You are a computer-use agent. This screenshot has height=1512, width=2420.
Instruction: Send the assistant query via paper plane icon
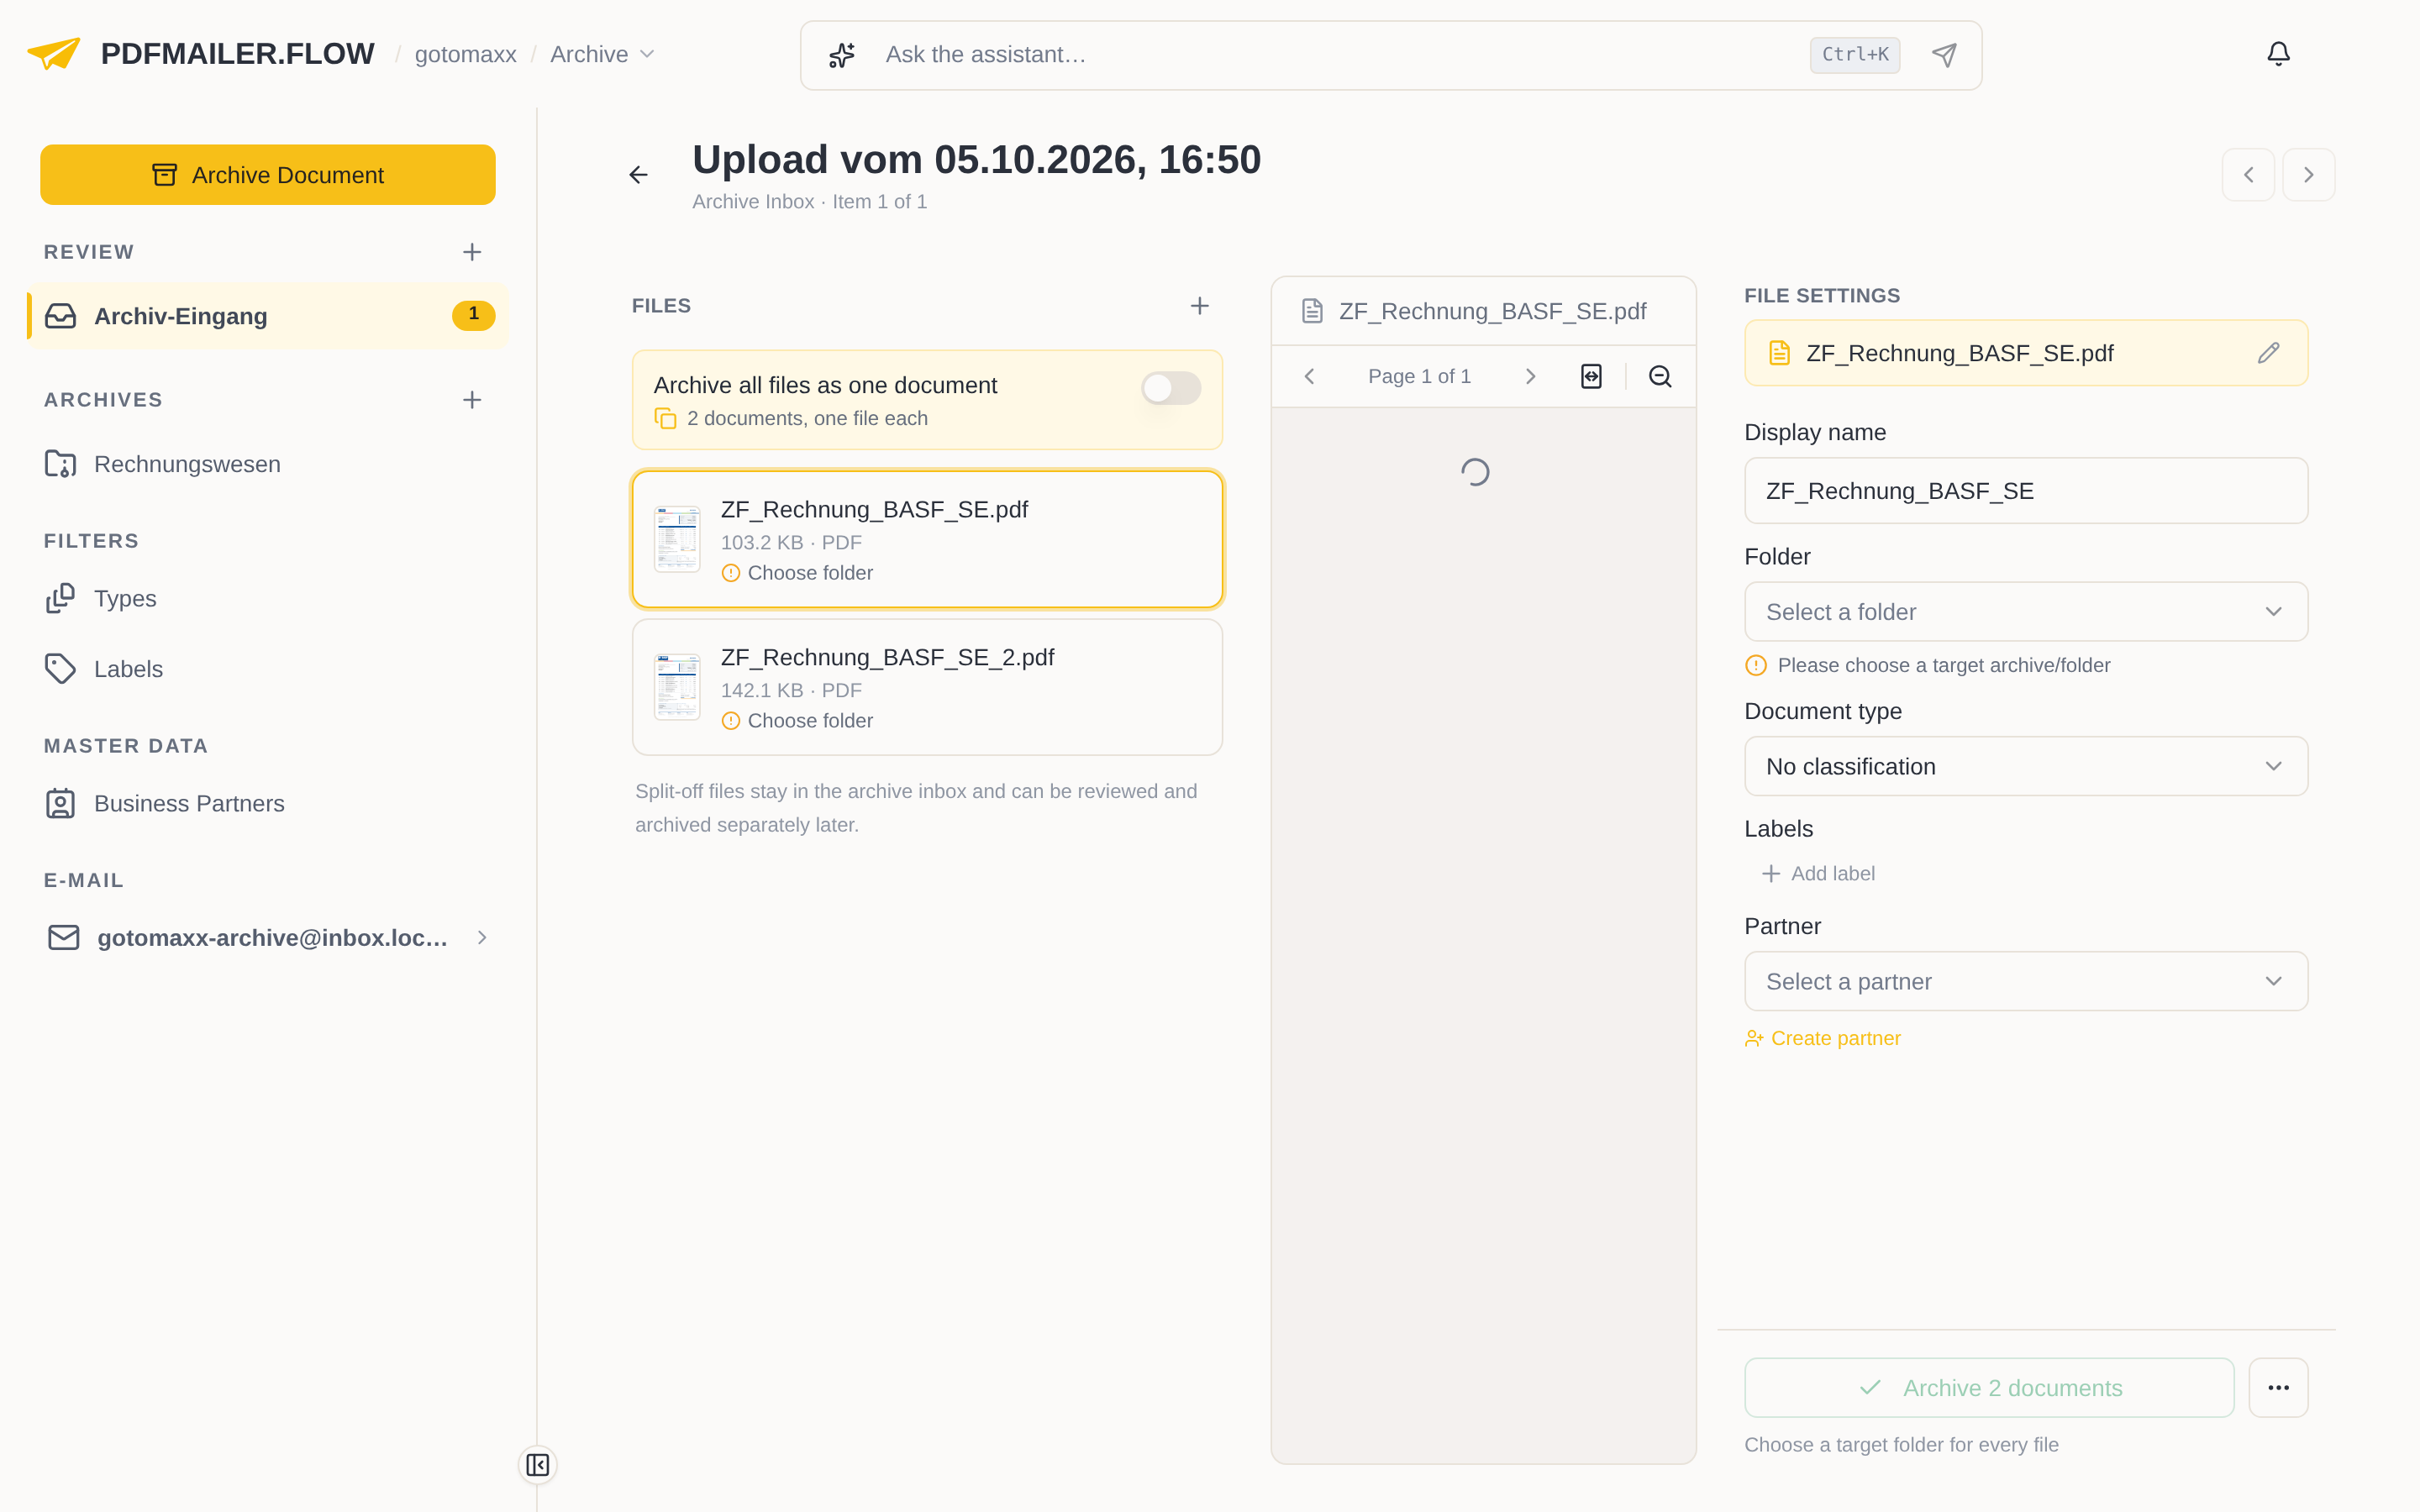tap(1943, 55)
